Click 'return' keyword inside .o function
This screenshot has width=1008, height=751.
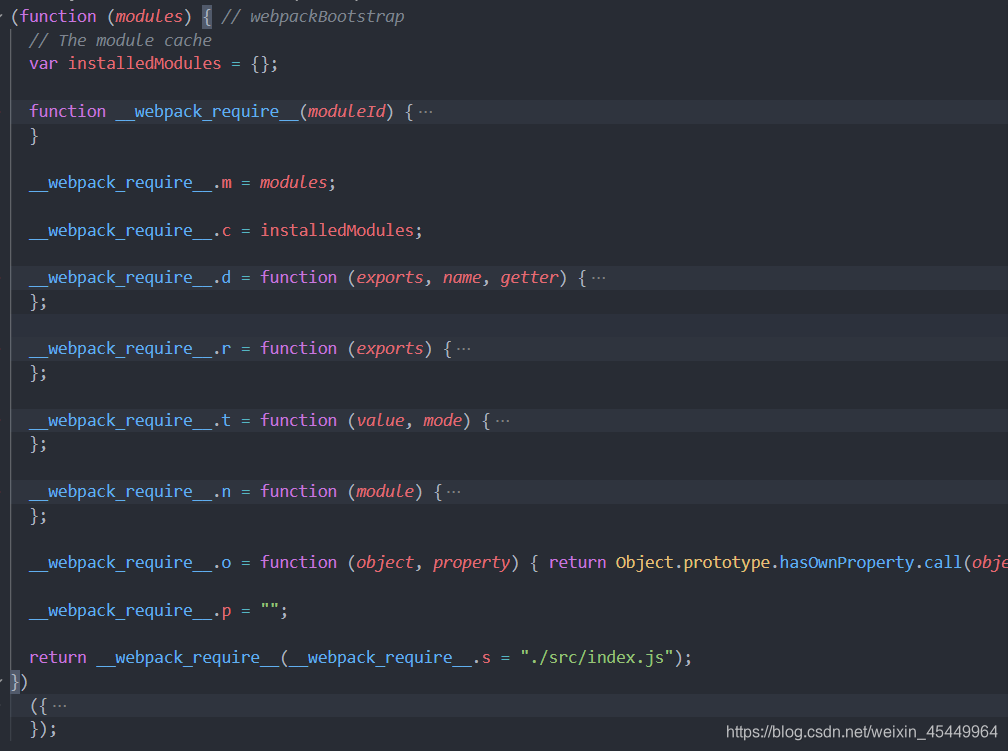pos(577,563)
